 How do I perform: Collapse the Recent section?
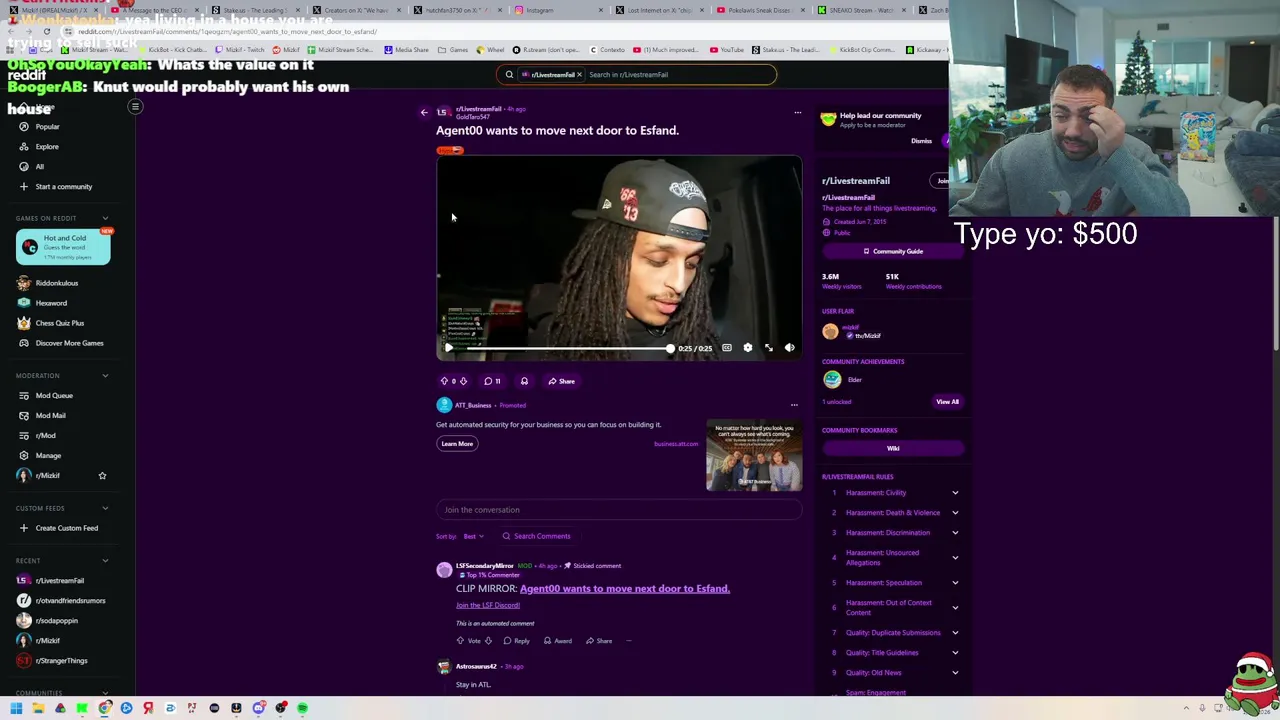(105, 561)
